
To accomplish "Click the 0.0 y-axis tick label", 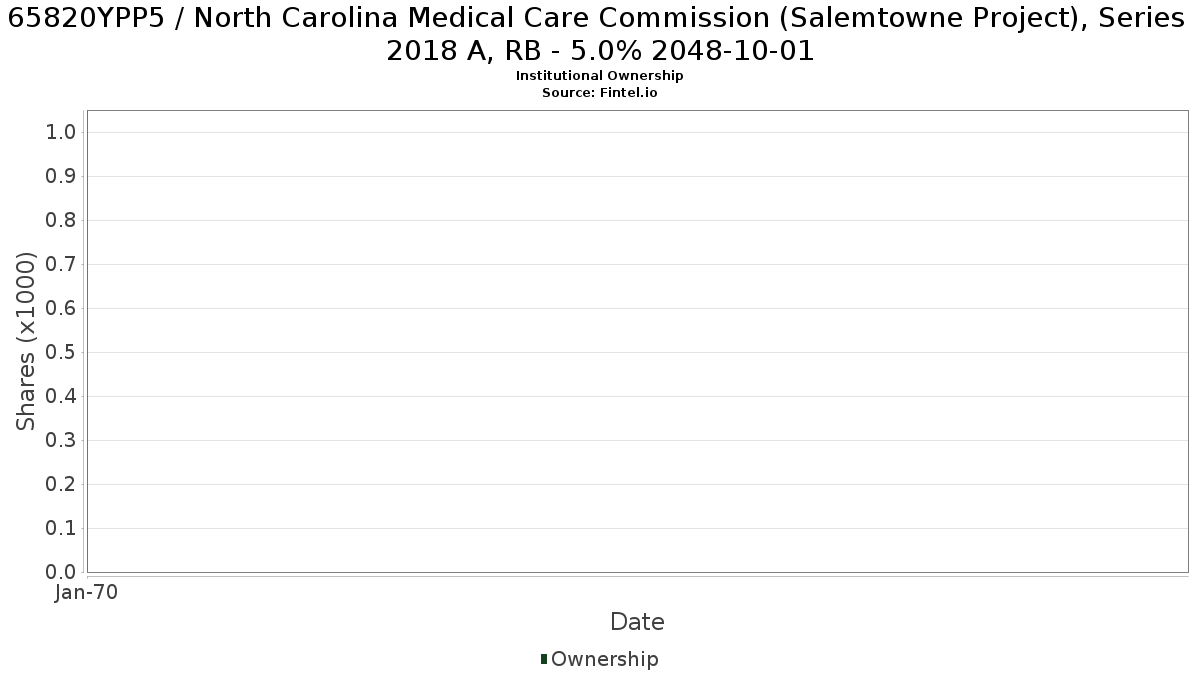I will pos(62,573).
